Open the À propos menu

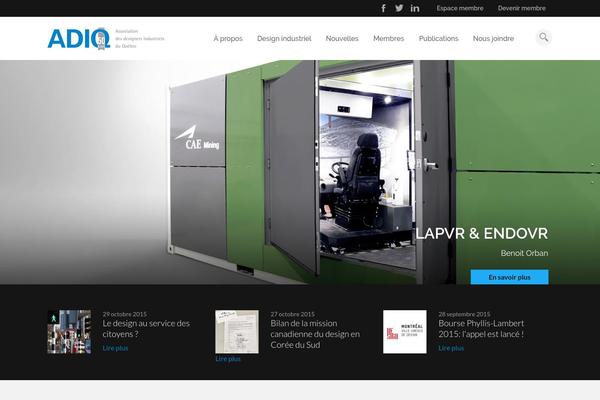228,39
